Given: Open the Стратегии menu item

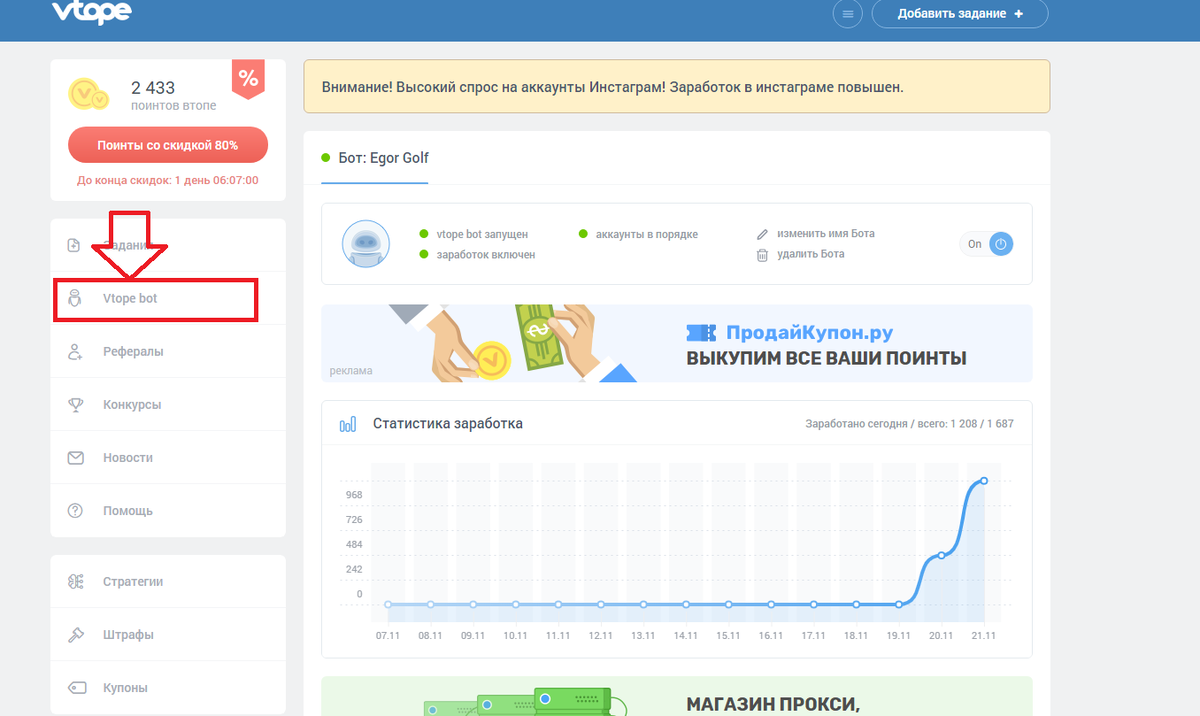Looking at the screenshot, I should (167, 582).
